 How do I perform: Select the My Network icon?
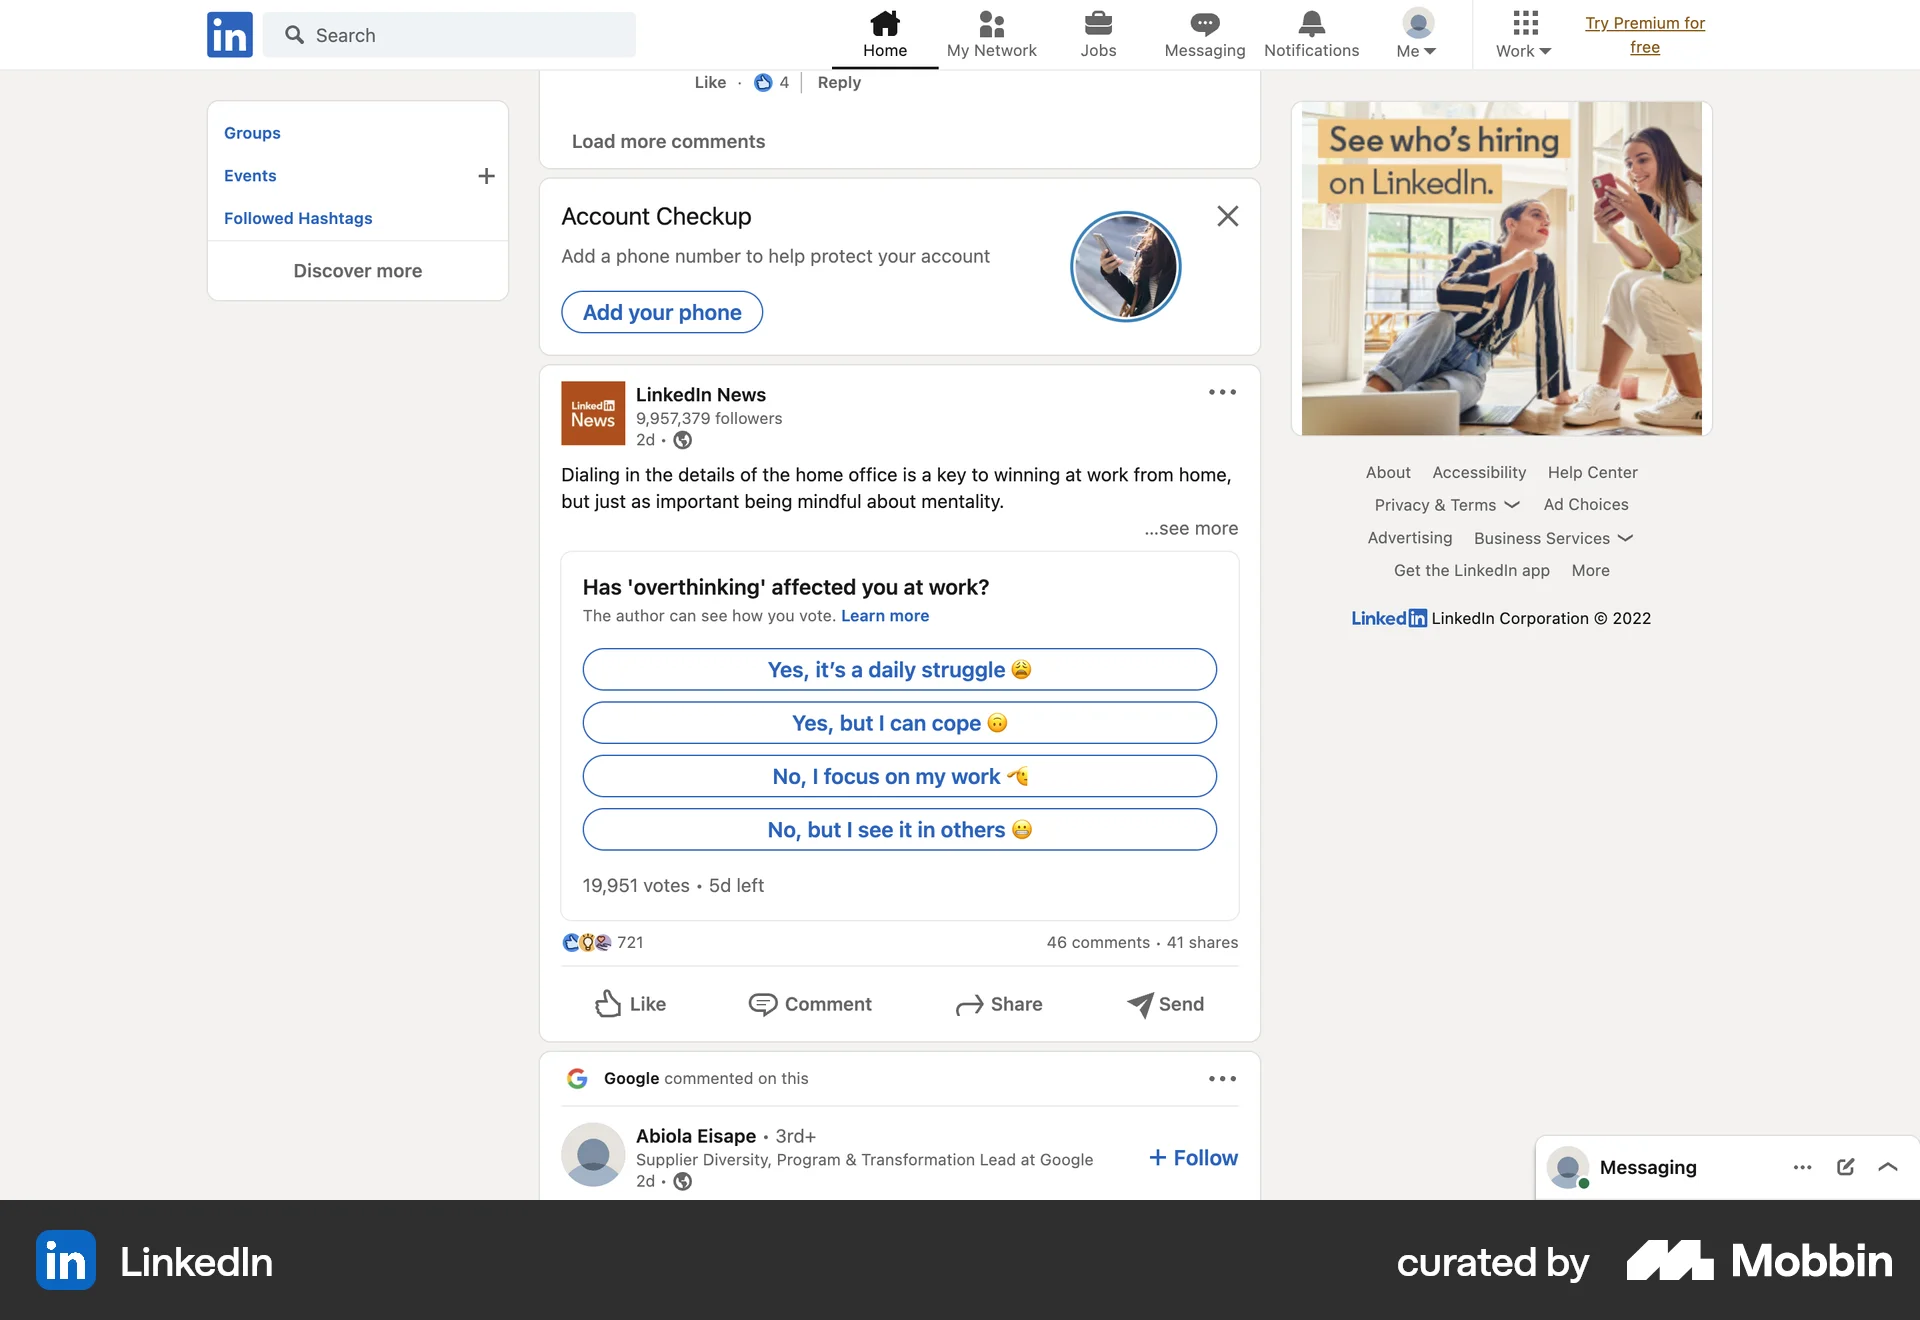(x=991, y=34)
